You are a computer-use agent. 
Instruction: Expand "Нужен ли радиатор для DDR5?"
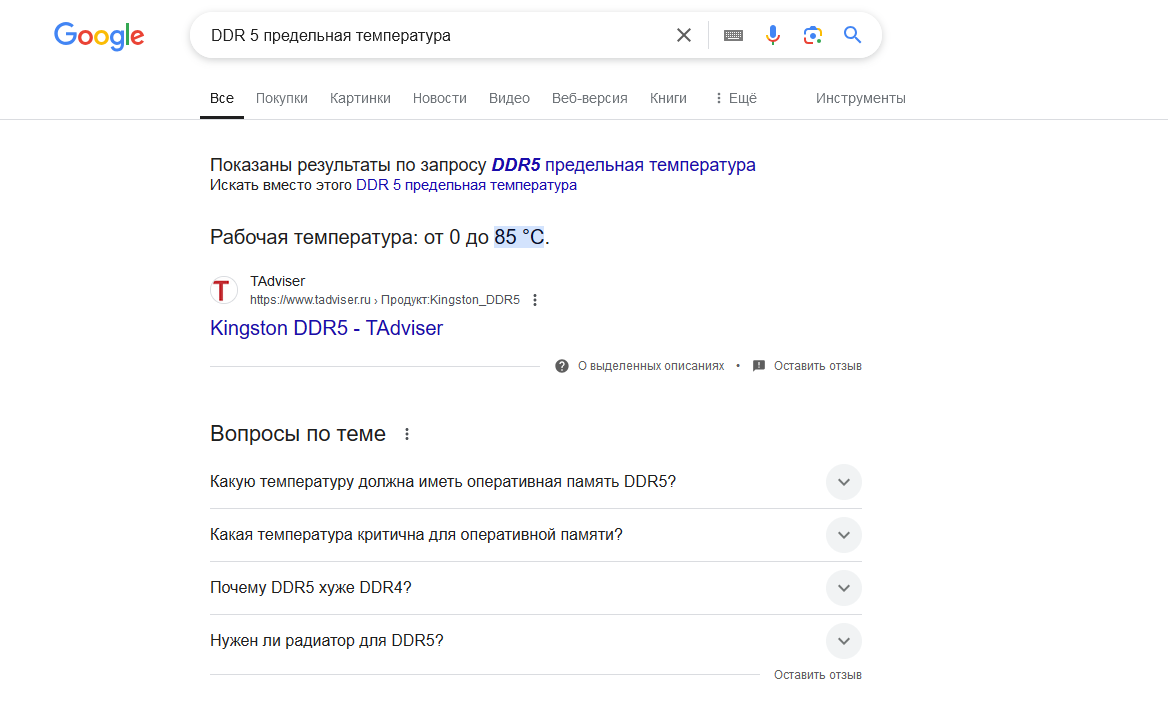tap(843, 641)
